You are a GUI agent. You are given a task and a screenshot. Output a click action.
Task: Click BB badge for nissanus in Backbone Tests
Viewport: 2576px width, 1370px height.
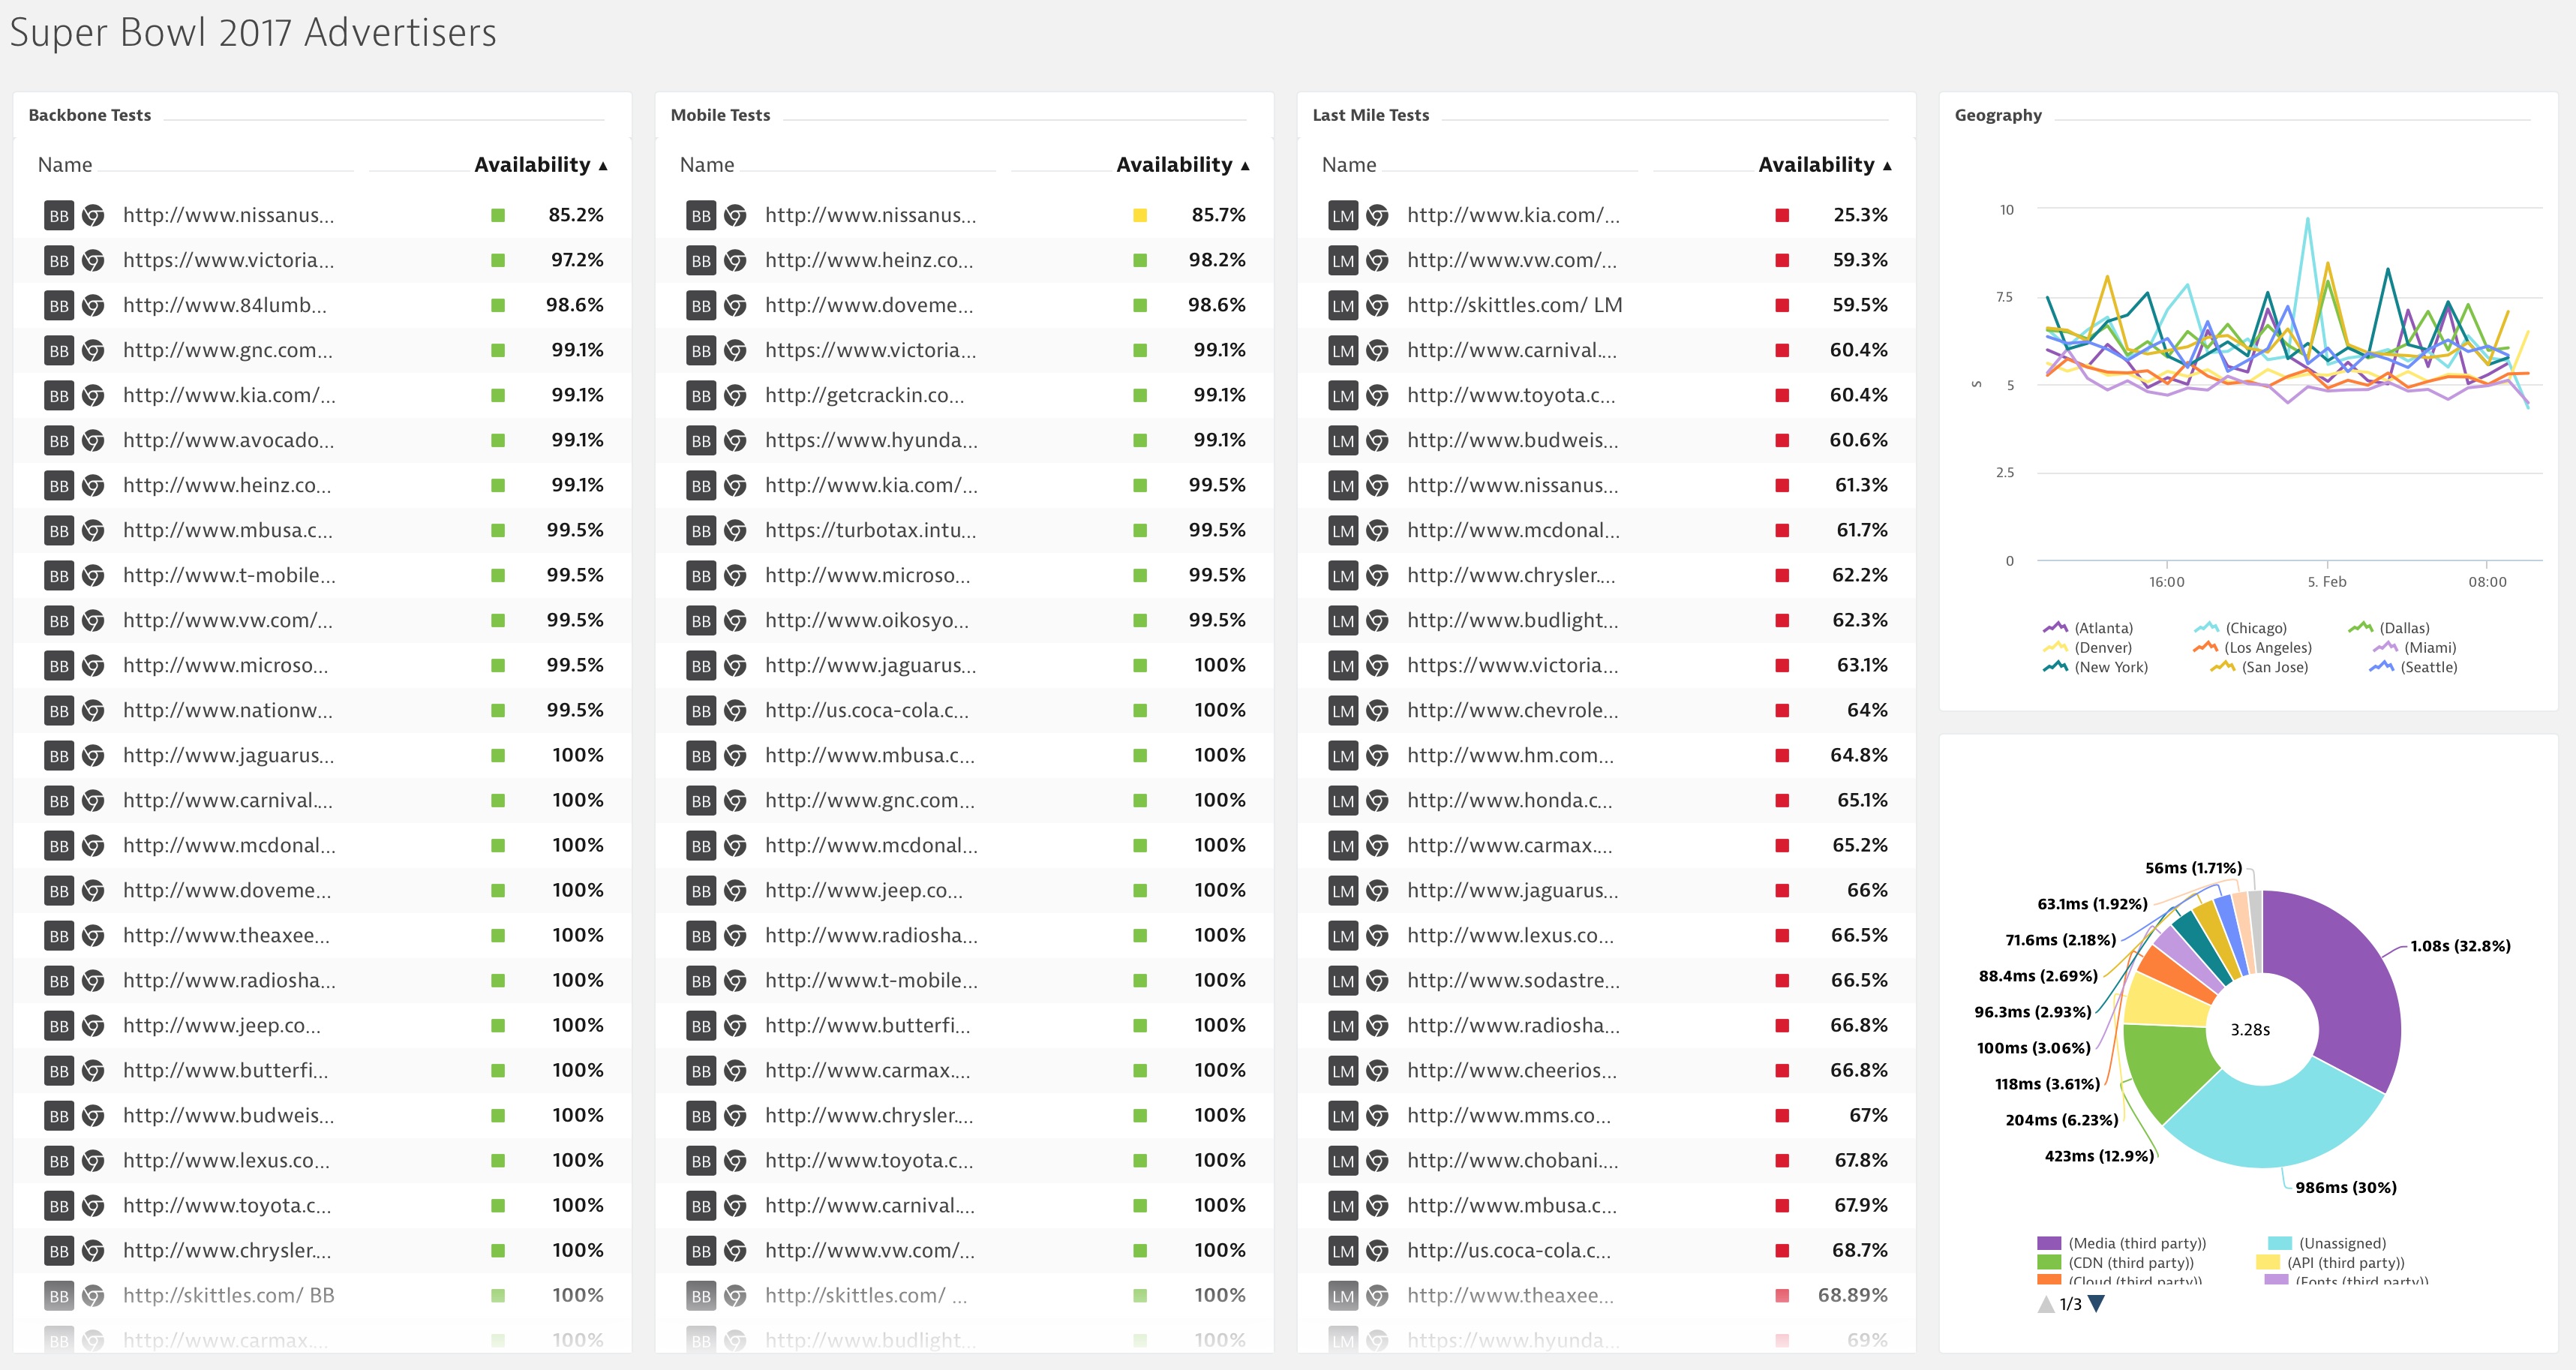[59, 215]
